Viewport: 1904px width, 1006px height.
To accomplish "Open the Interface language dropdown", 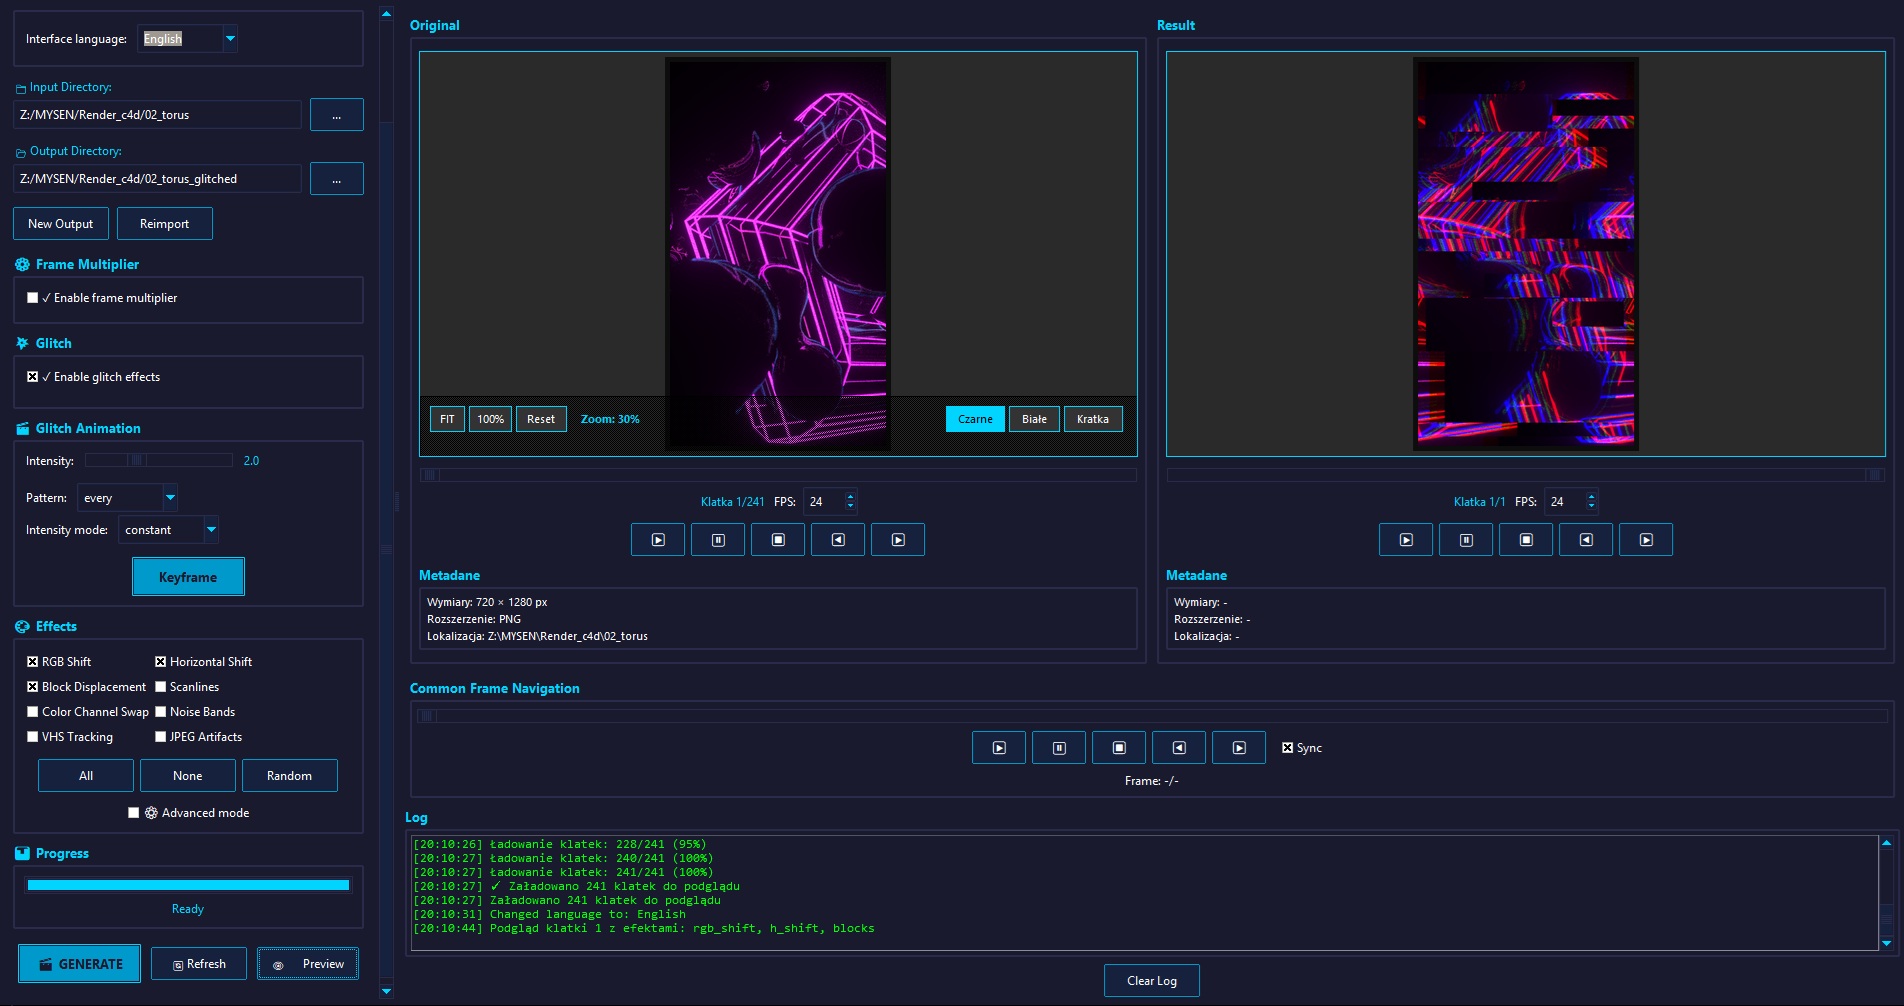I will point(230,39).
